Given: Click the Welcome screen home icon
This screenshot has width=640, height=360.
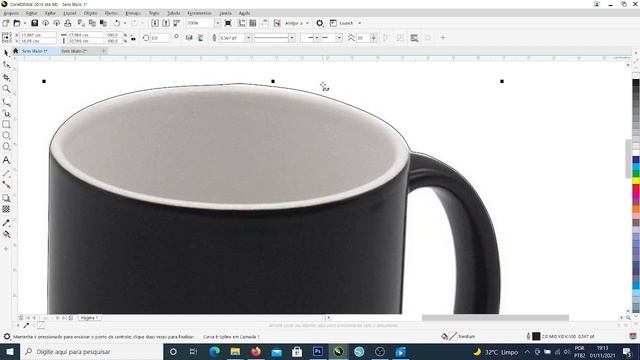Looking at the screenshot, I should 16,51.
